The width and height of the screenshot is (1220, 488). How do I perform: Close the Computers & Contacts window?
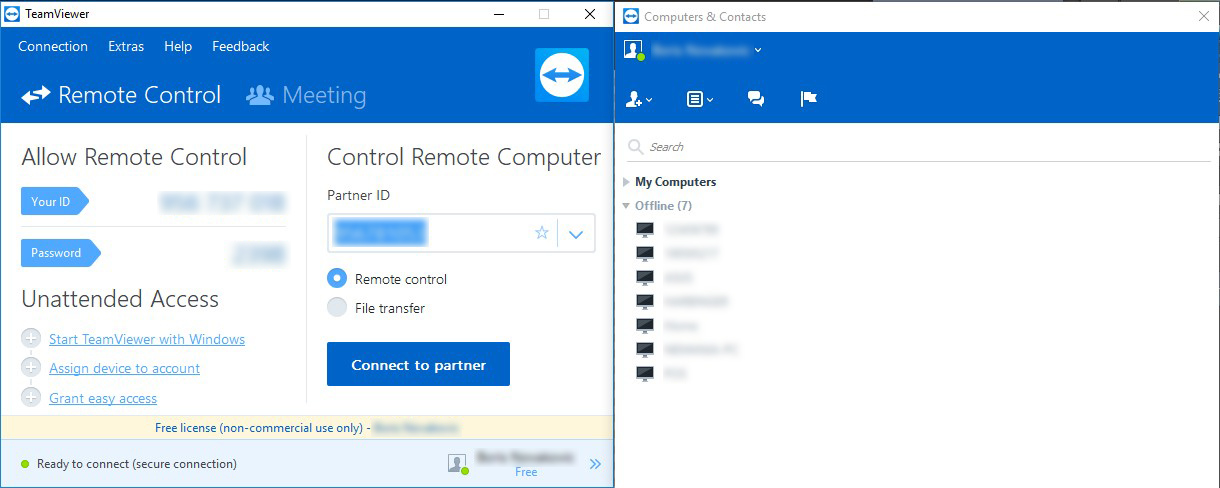pyautogui.click(x=1203, y=16)
